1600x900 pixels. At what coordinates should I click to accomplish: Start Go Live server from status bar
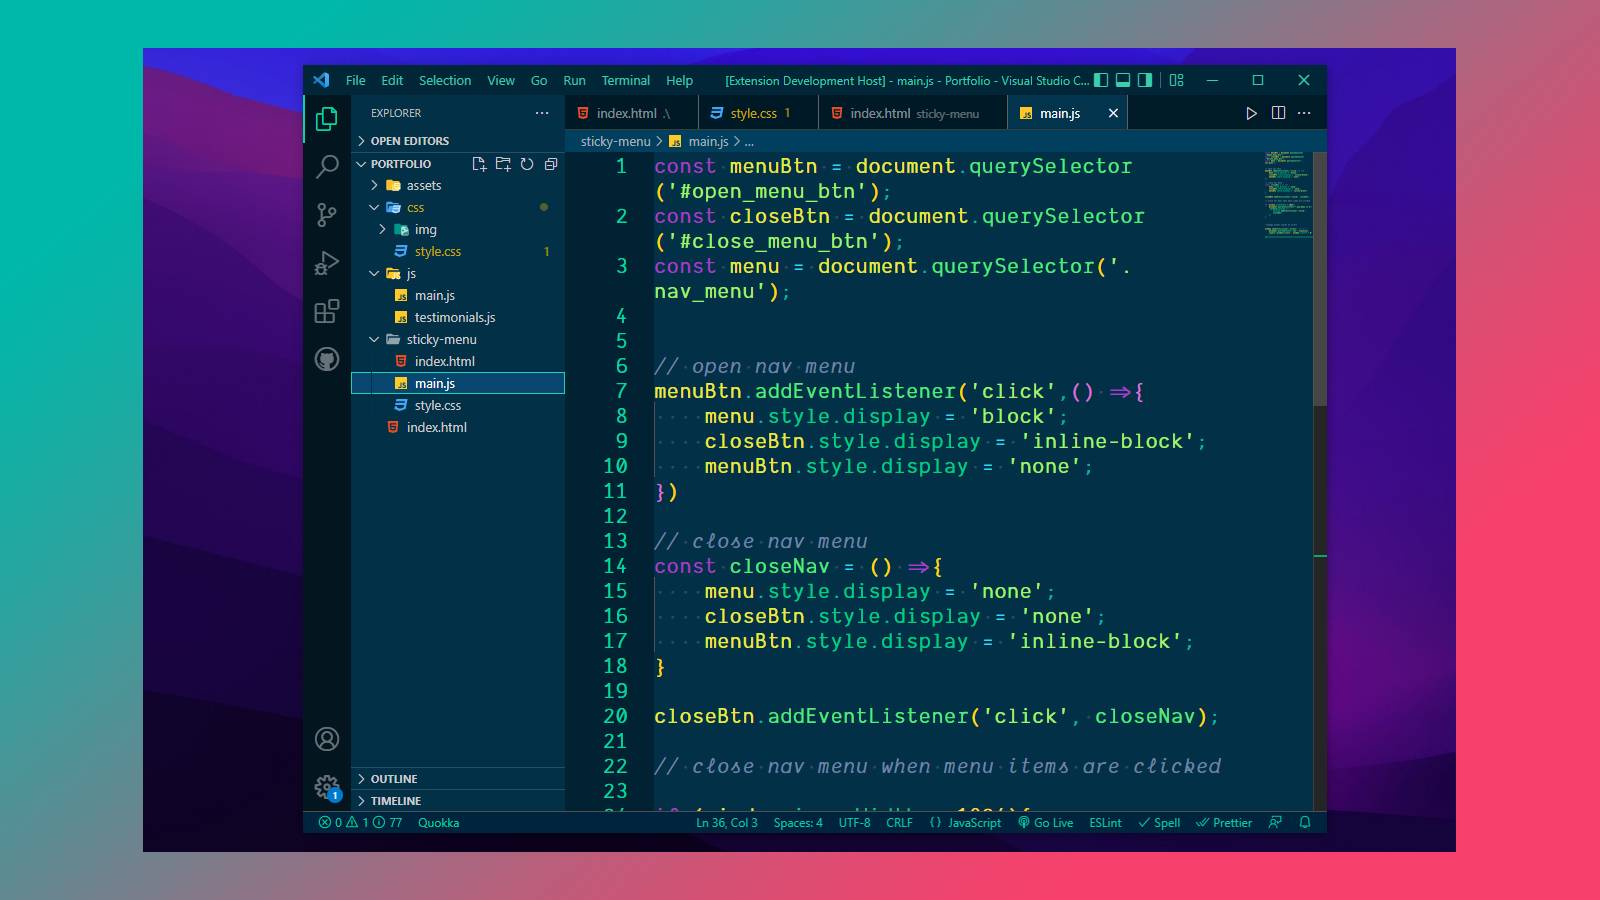pos(1045,823)
